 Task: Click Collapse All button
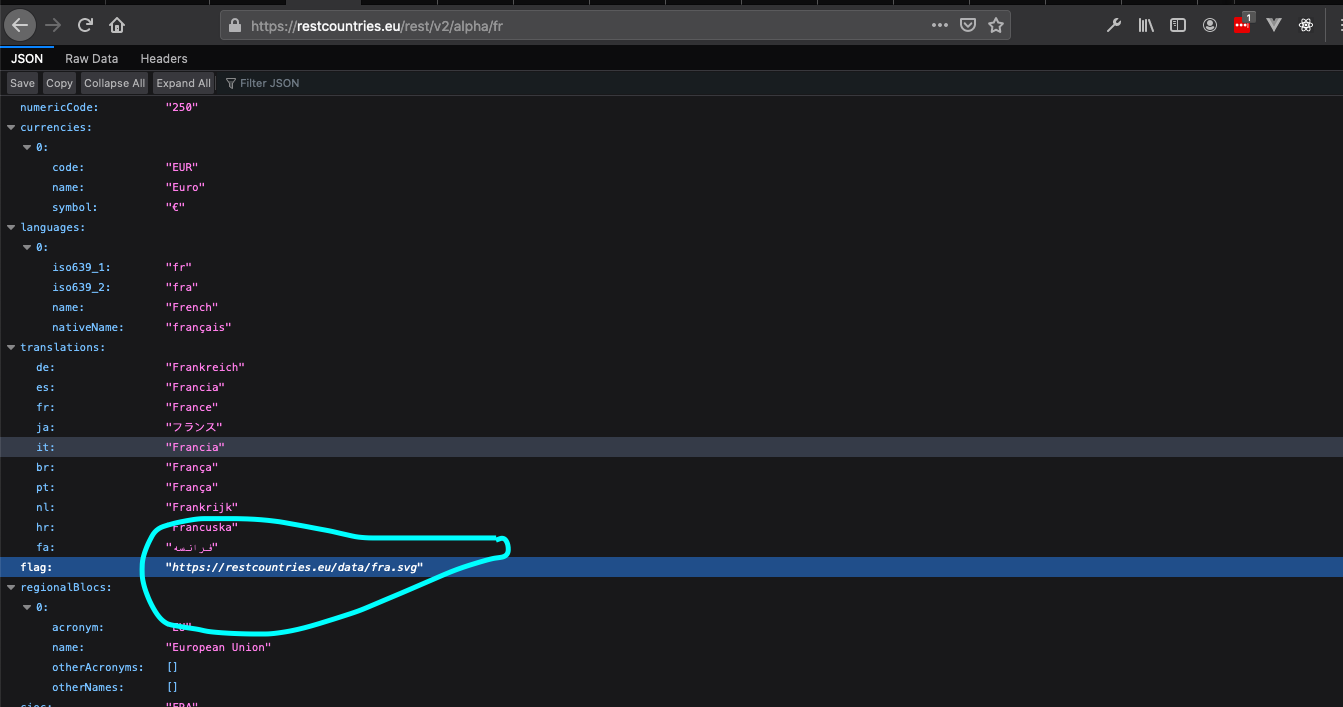pyautogui.click(x=114, y=83)
